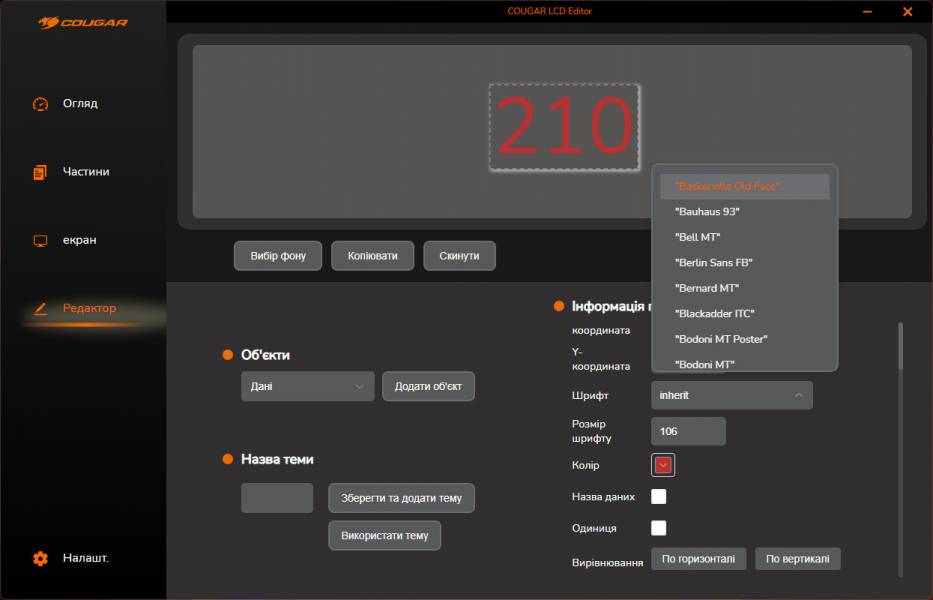
Task: Pick "Blackadder ITC" in the font list
Action: [x=714, y=314]
